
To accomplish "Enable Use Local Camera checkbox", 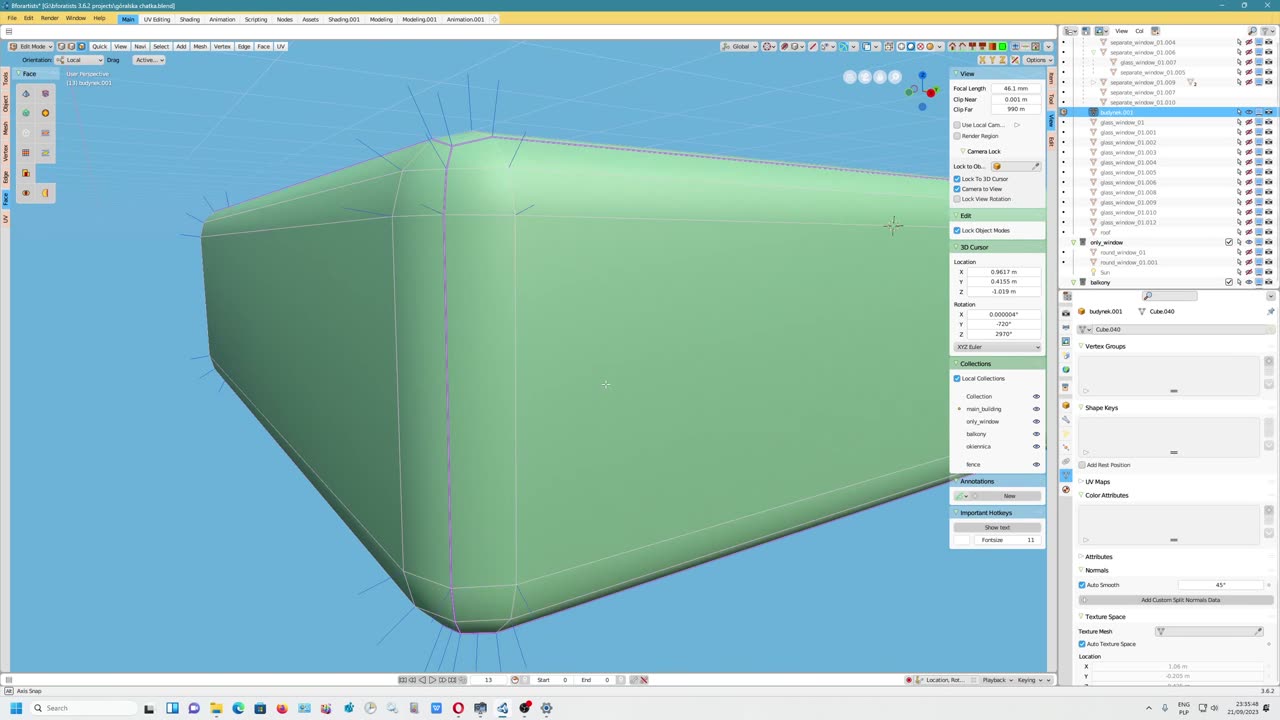I will (957, 125).
